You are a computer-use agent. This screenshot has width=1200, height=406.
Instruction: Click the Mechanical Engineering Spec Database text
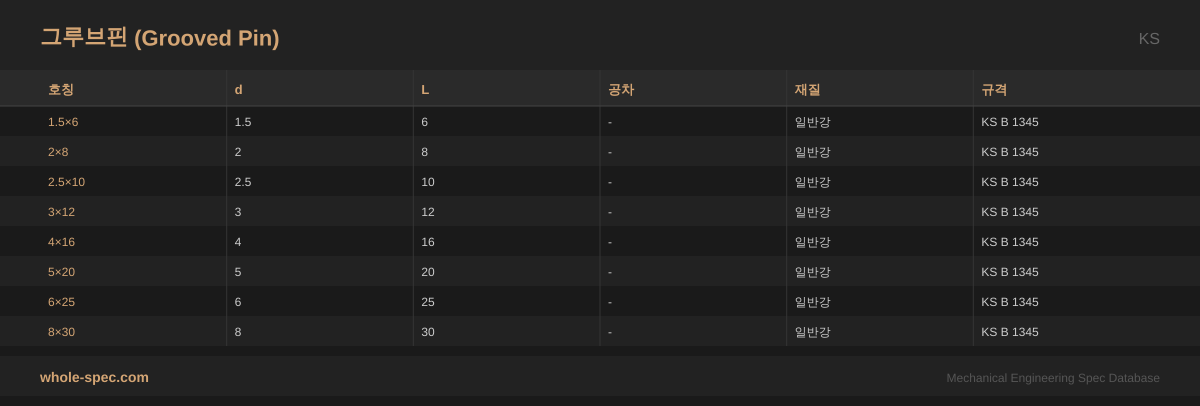point(1053,378)
